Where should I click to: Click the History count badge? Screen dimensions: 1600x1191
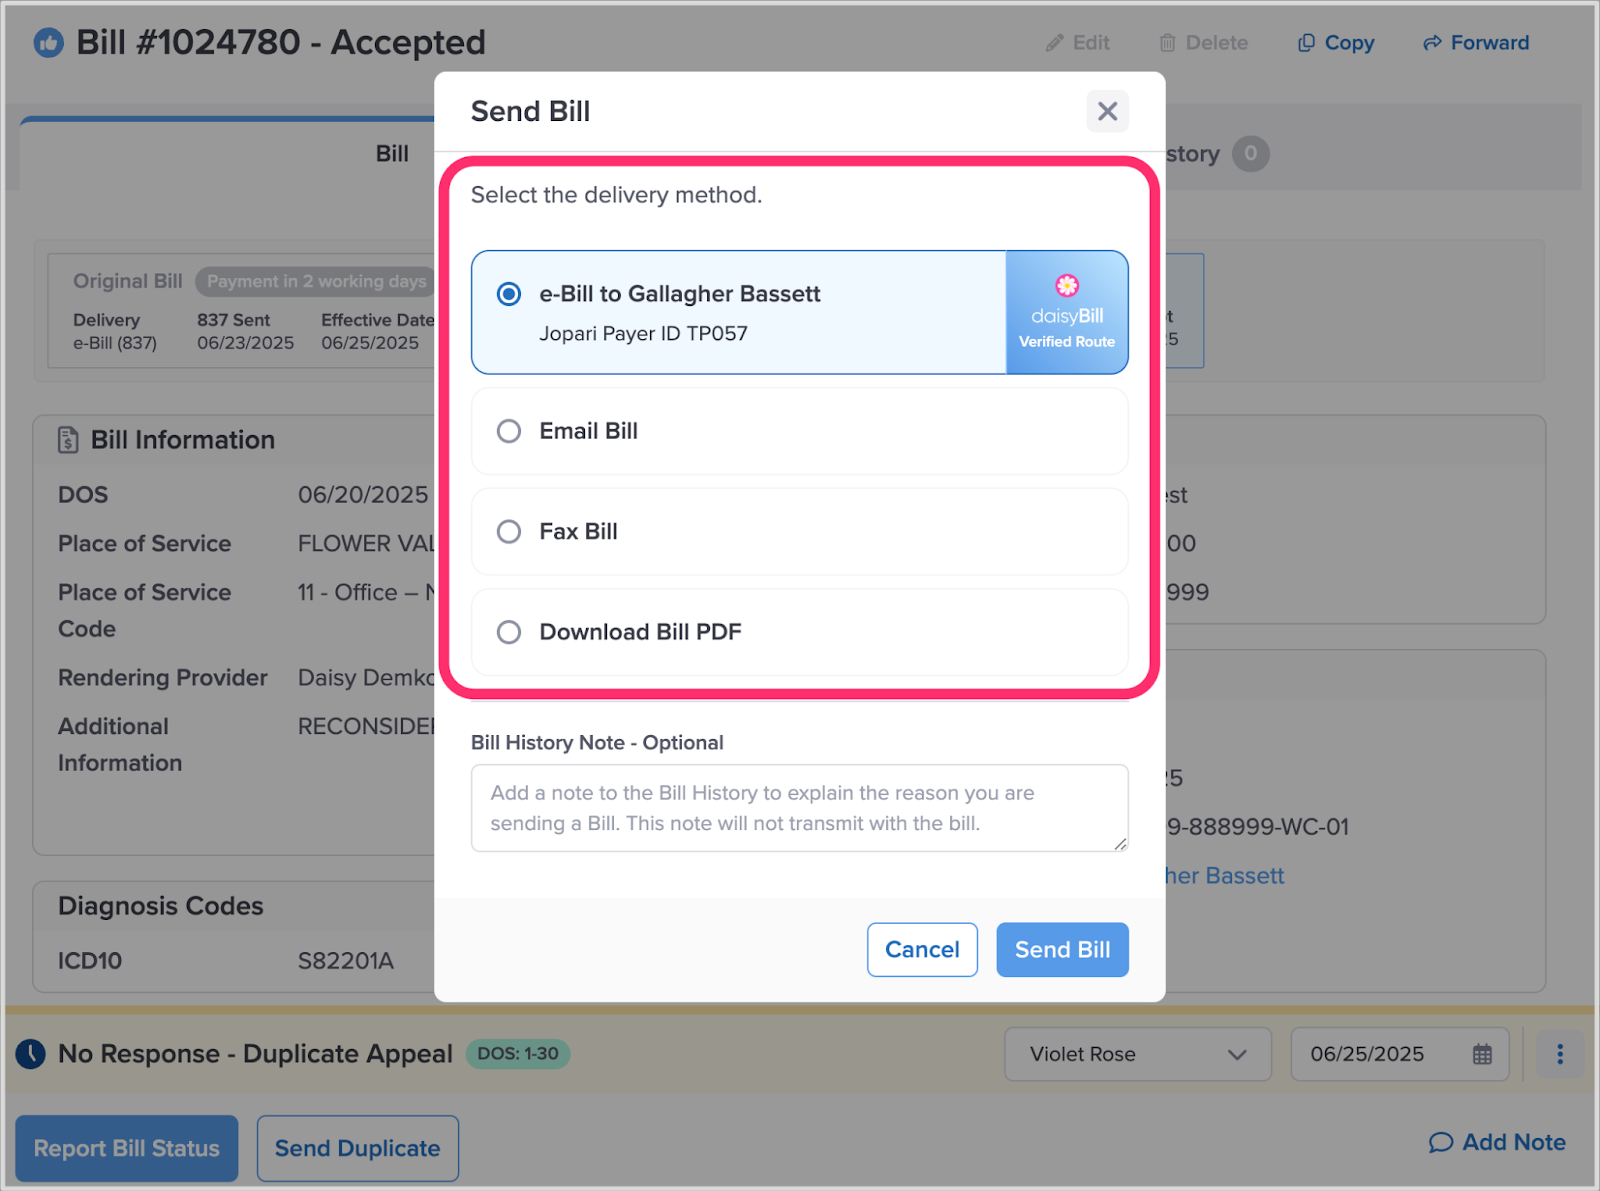click(1250, 154)
